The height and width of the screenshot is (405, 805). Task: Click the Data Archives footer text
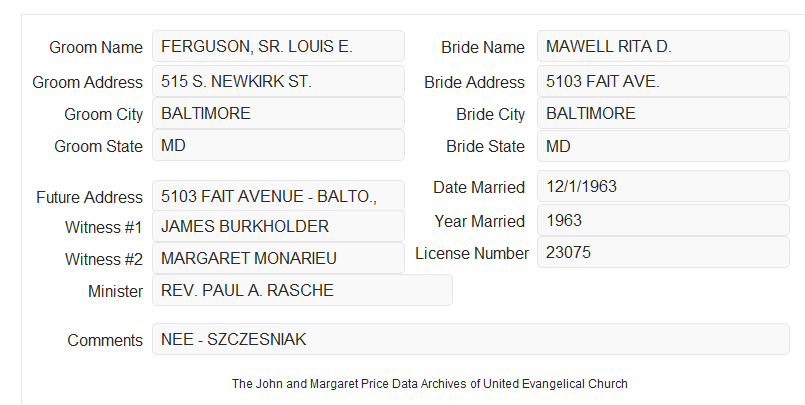(430, 384)
